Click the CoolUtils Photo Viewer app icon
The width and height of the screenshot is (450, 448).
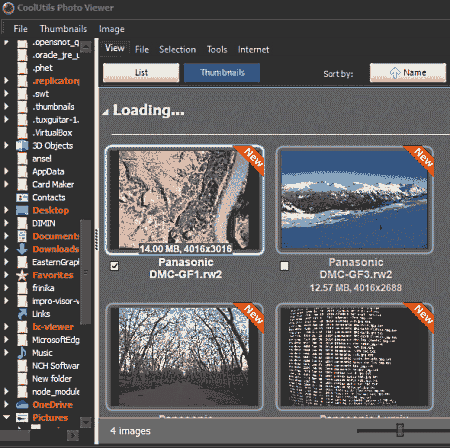point(8,8)
